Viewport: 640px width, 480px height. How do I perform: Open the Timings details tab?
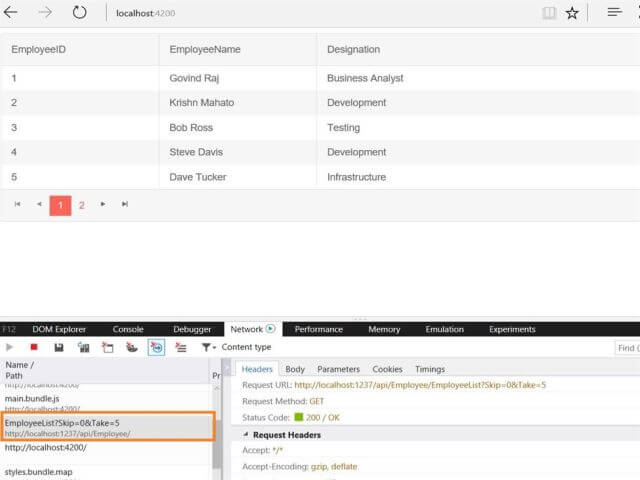point(430,369)
